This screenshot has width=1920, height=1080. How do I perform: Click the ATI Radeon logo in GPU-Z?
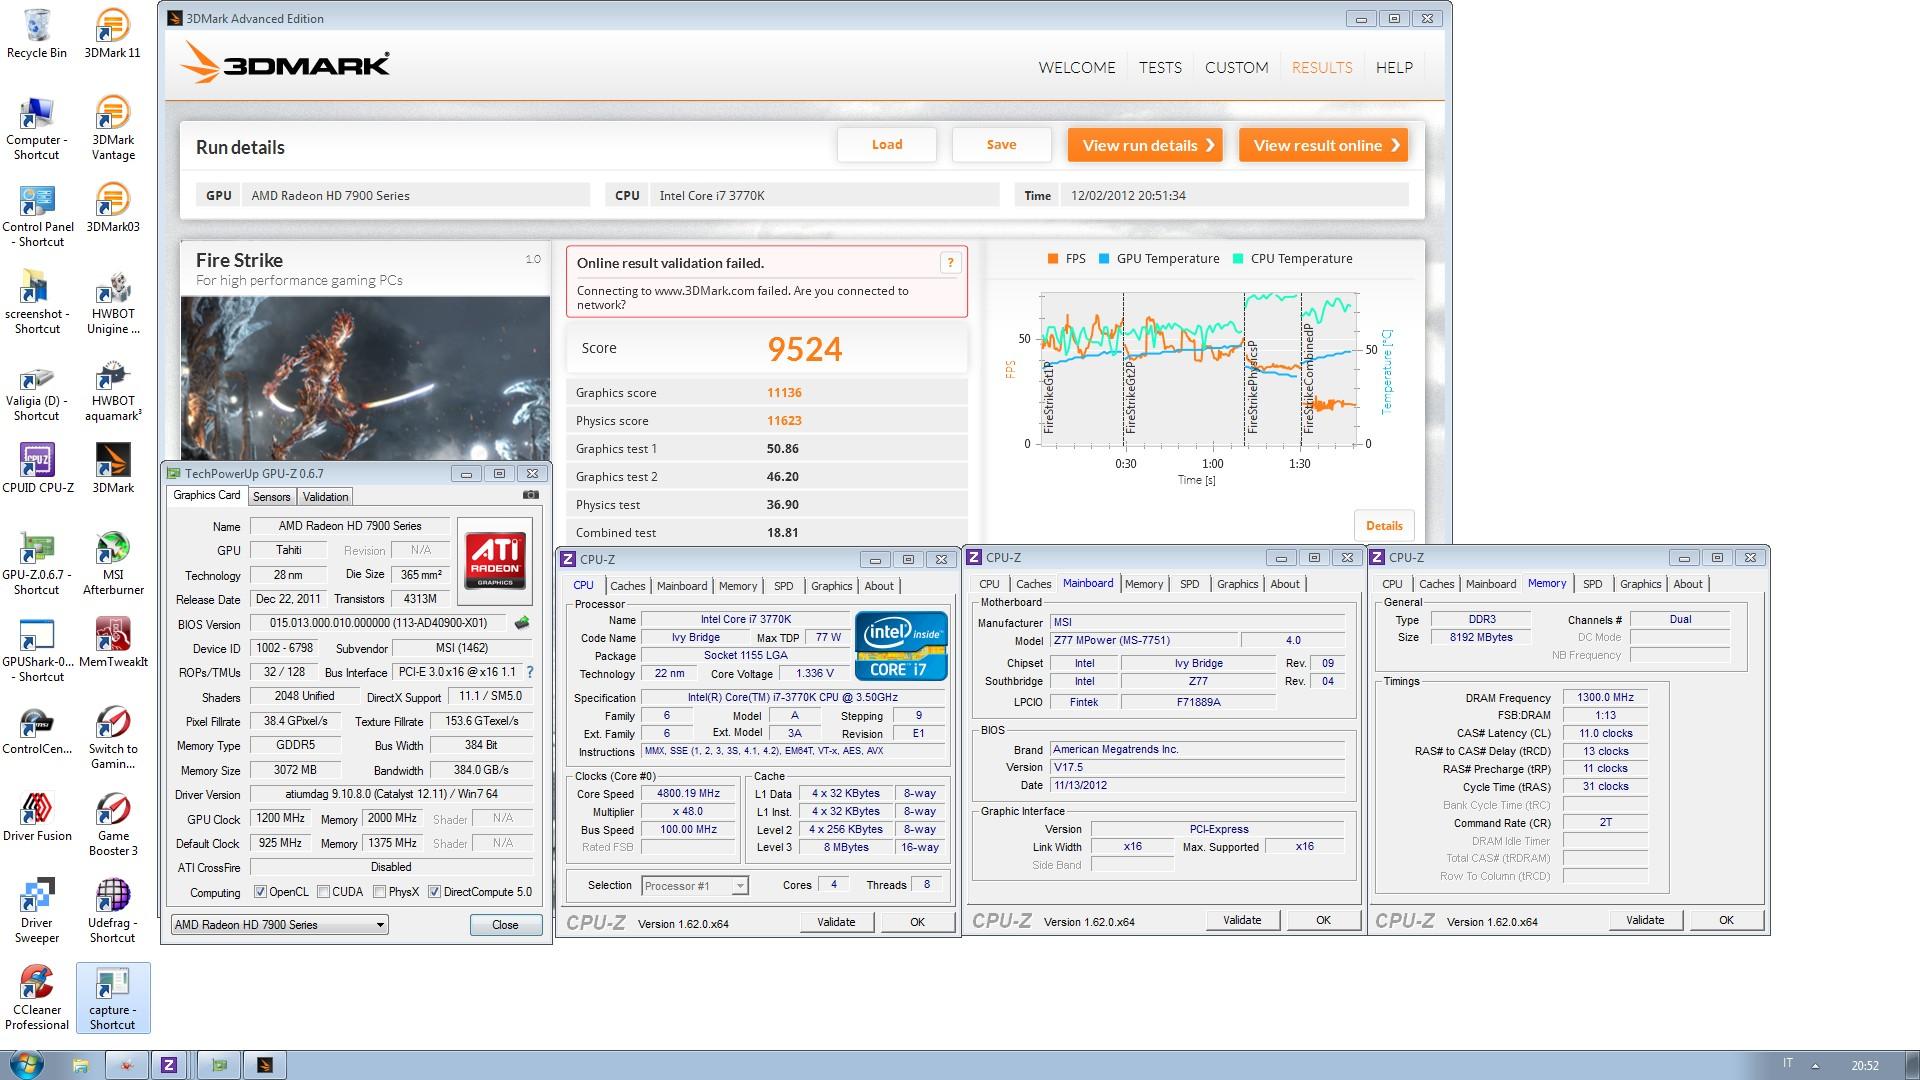(495, 559)
